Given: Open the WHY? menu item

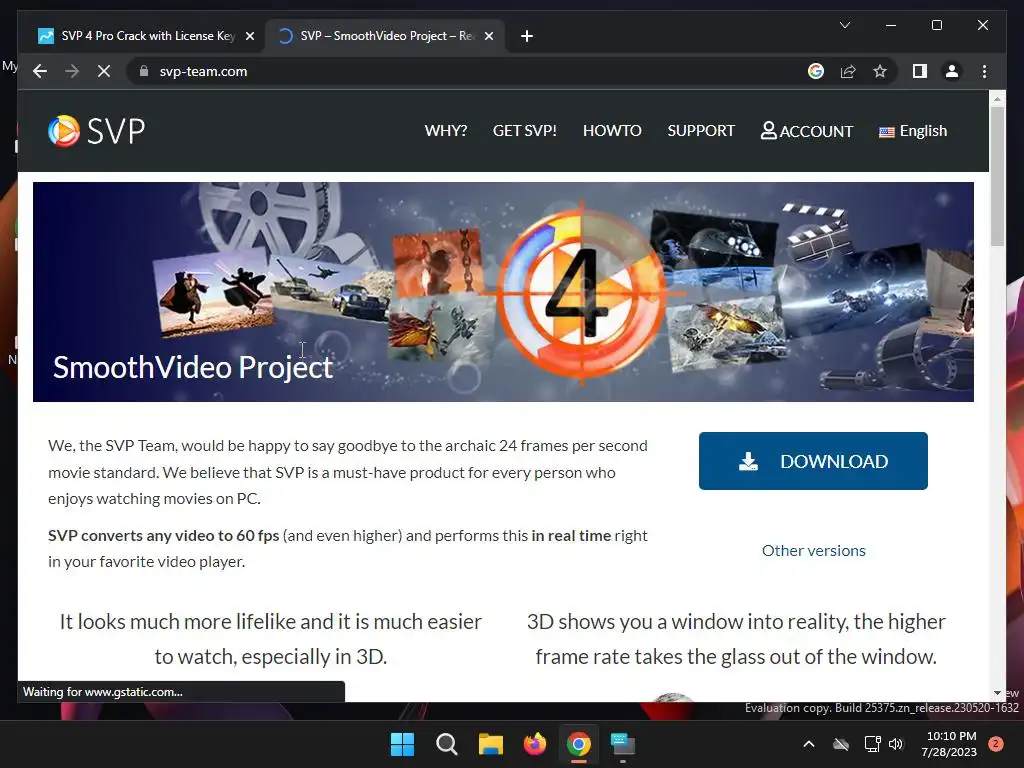Looking at the screenshot, I should [x=446, y=131].
